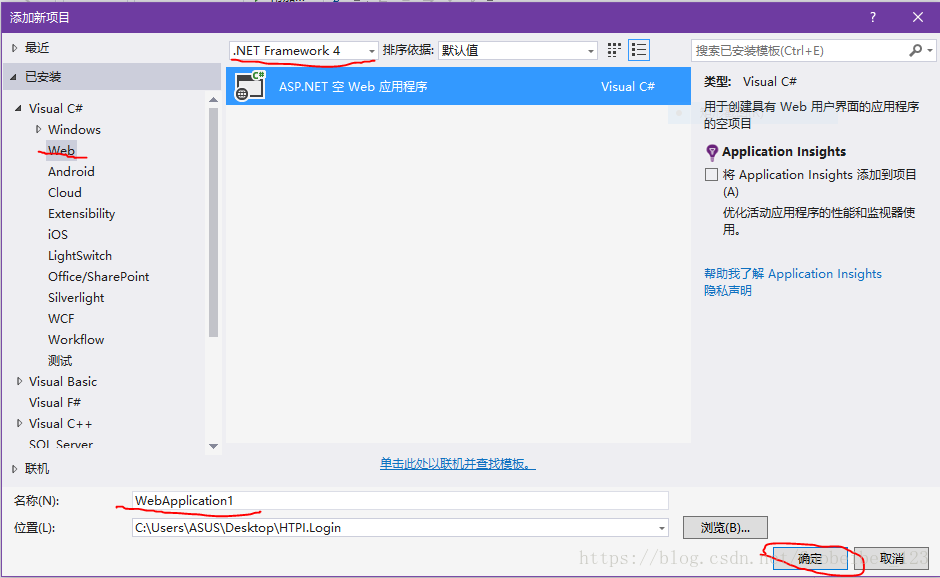The image size is (940, 578).
Task: Open 帮助我了解 Application Insights link
Action: [x=793, y=273]
